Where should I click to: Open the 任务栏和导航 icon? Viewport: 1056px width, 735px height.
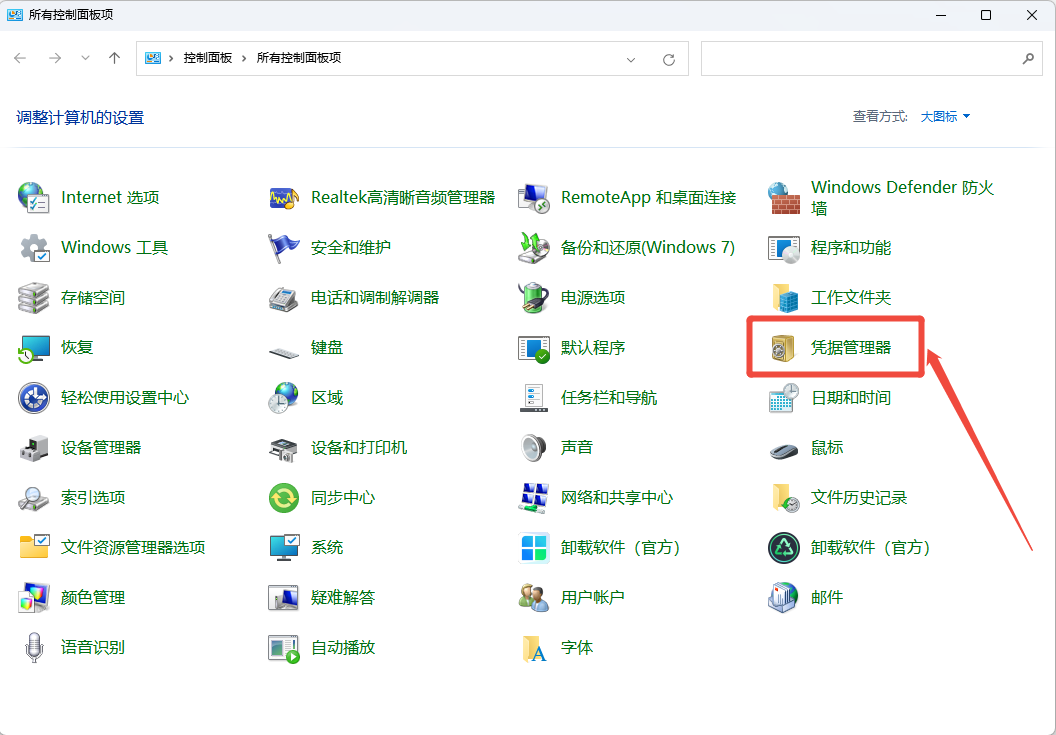(x=533, y=397)
